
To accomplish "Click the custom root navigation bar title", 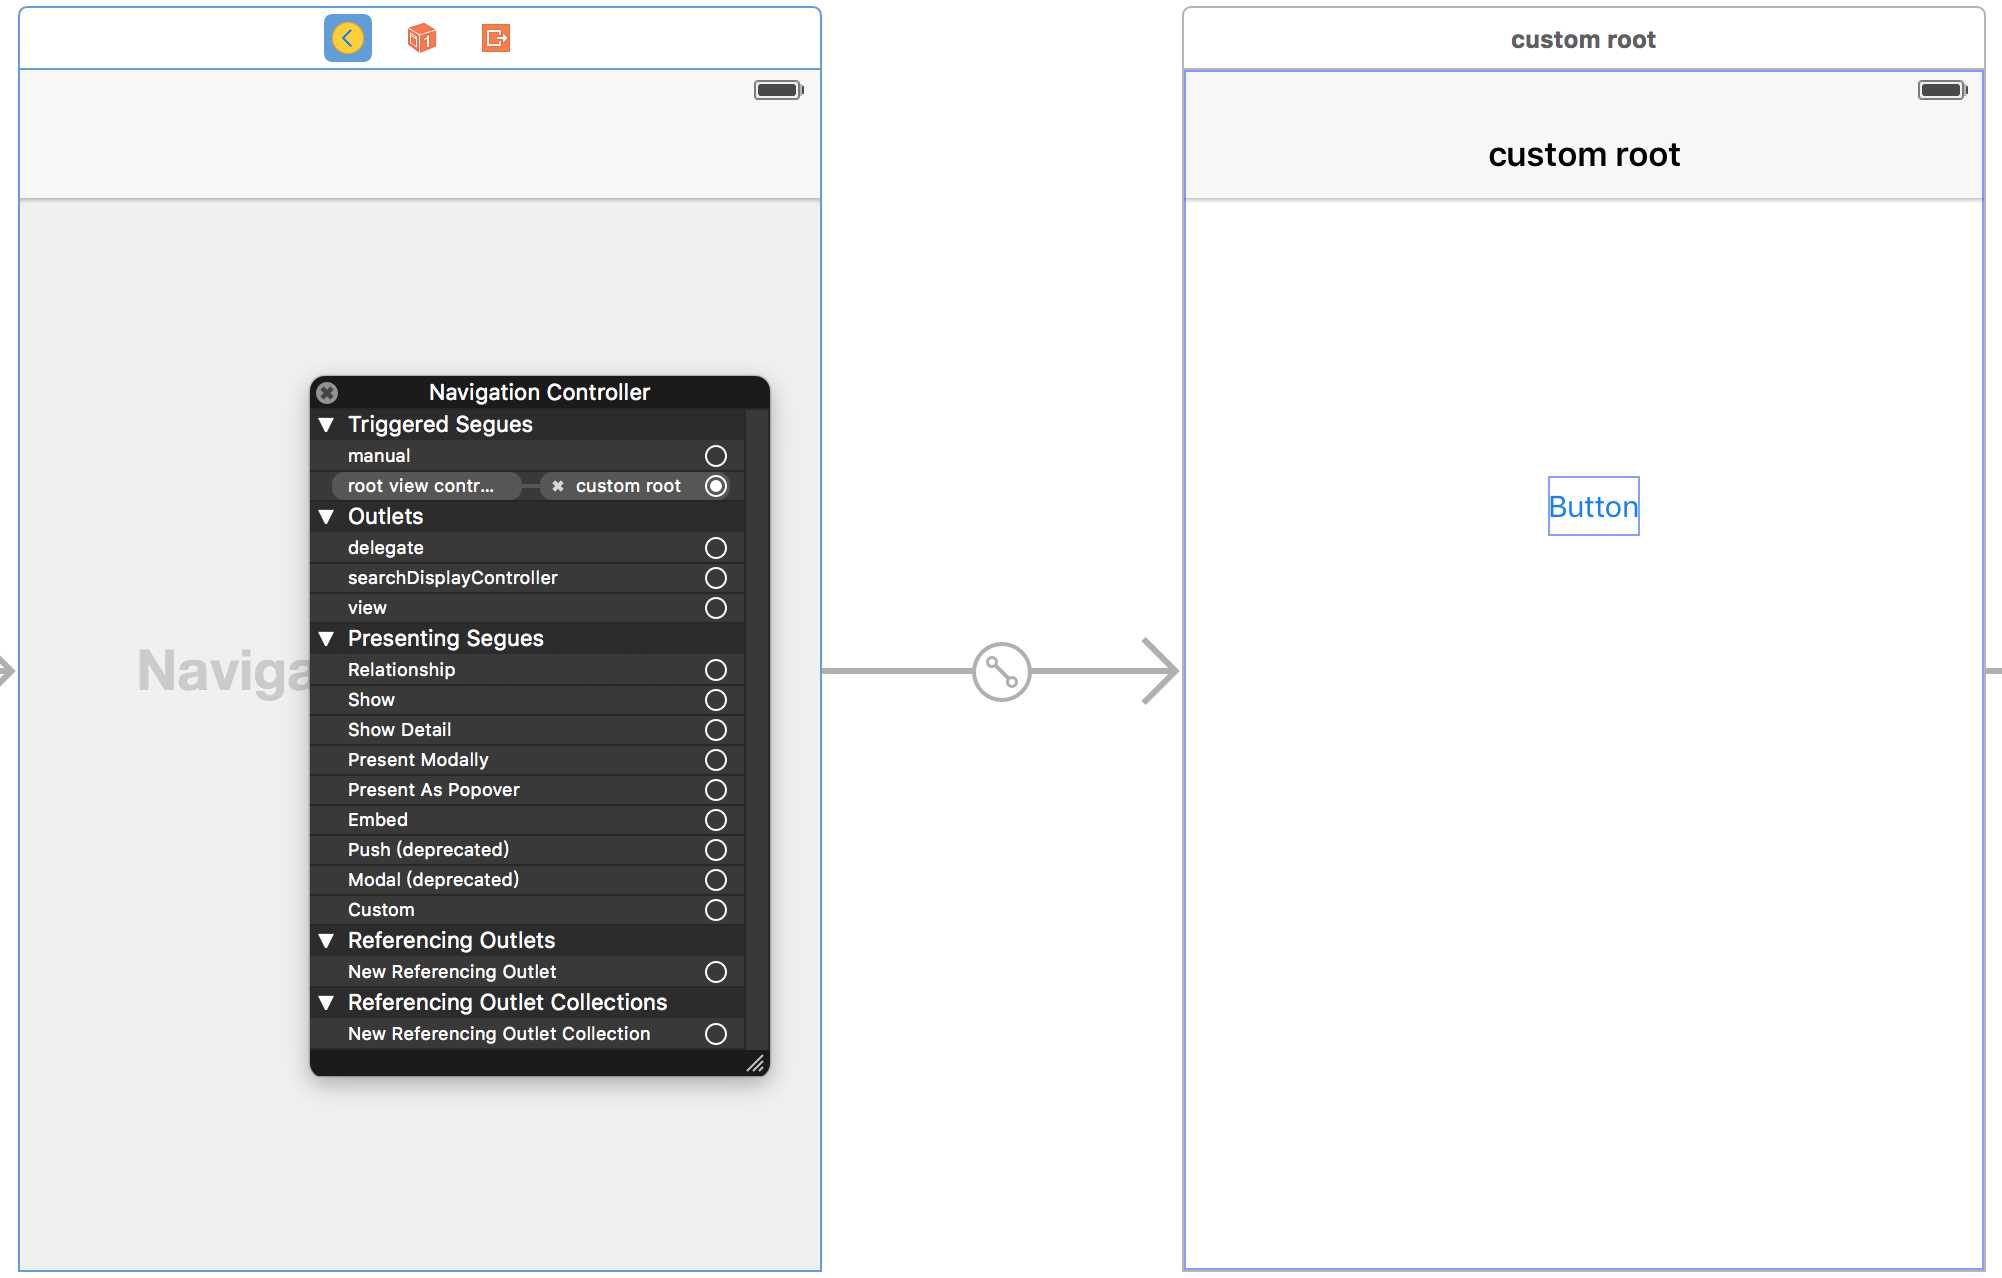I will click(x=1584, y=155).
